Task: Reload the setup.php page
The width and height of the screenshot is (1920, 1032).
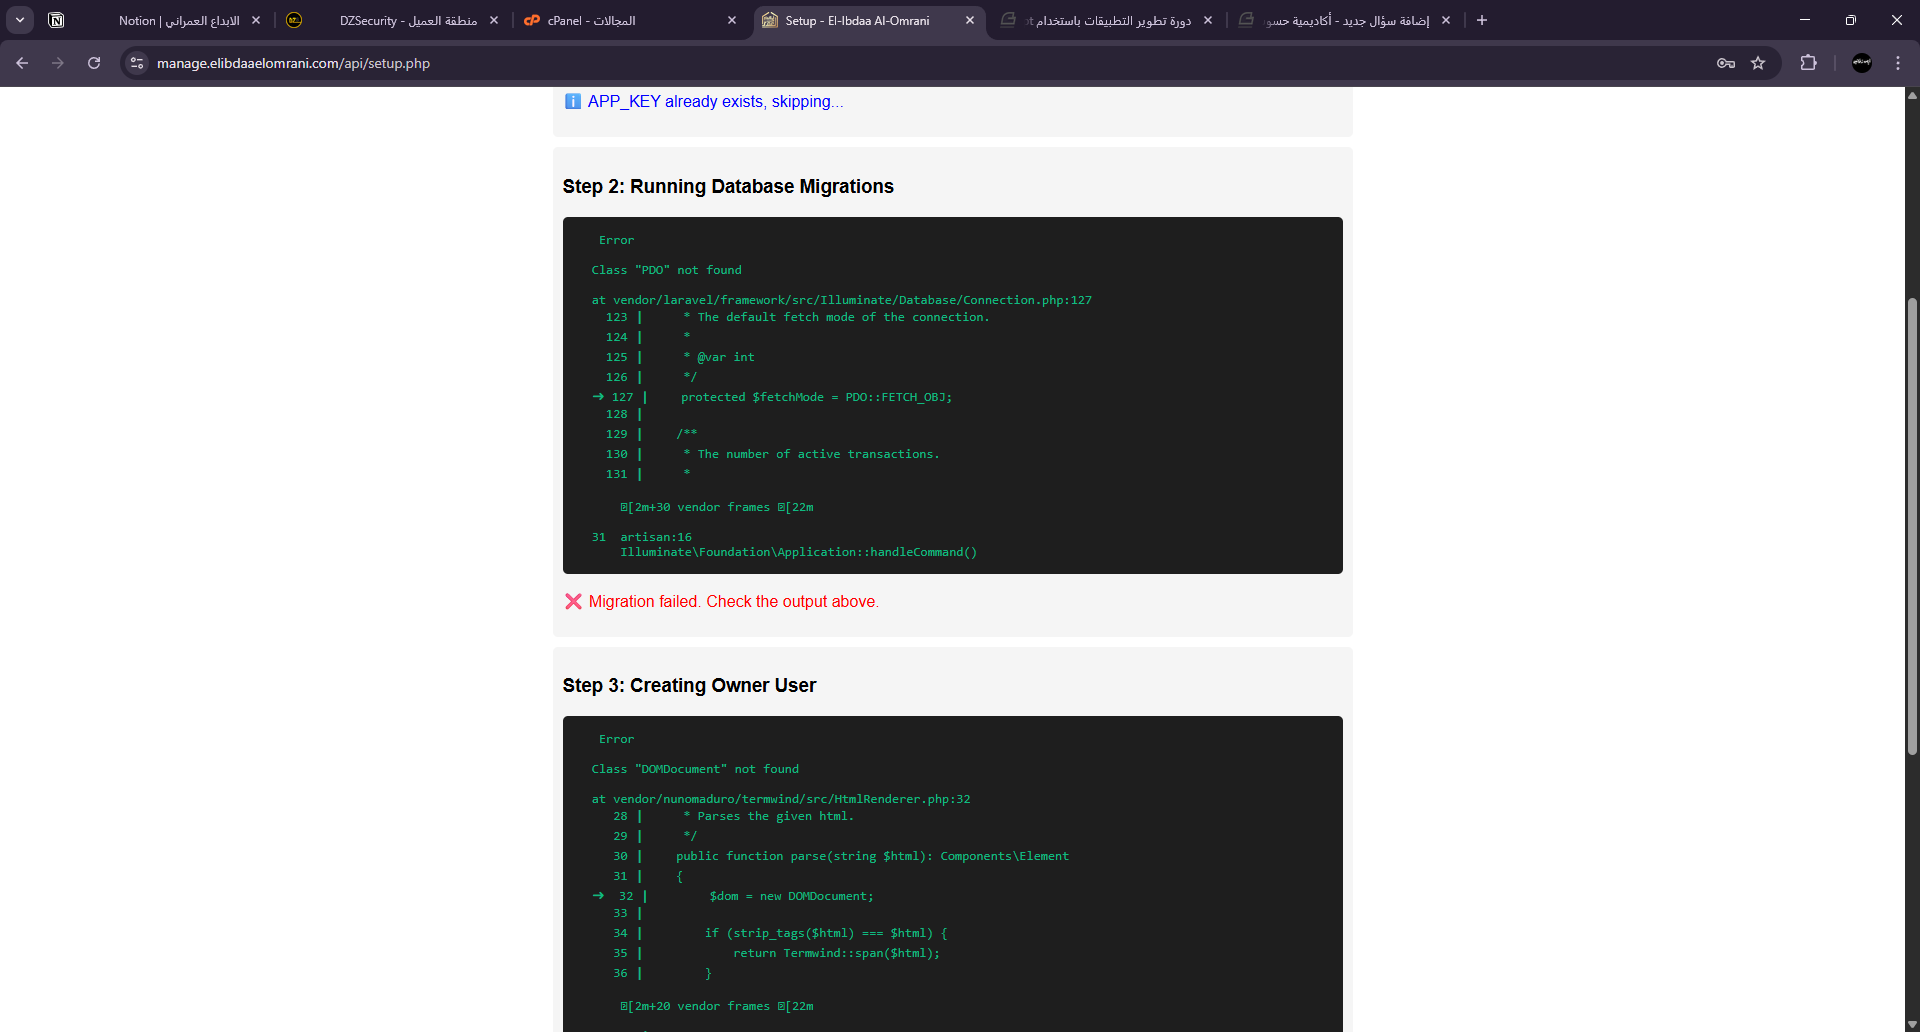Action: [94, 63]
